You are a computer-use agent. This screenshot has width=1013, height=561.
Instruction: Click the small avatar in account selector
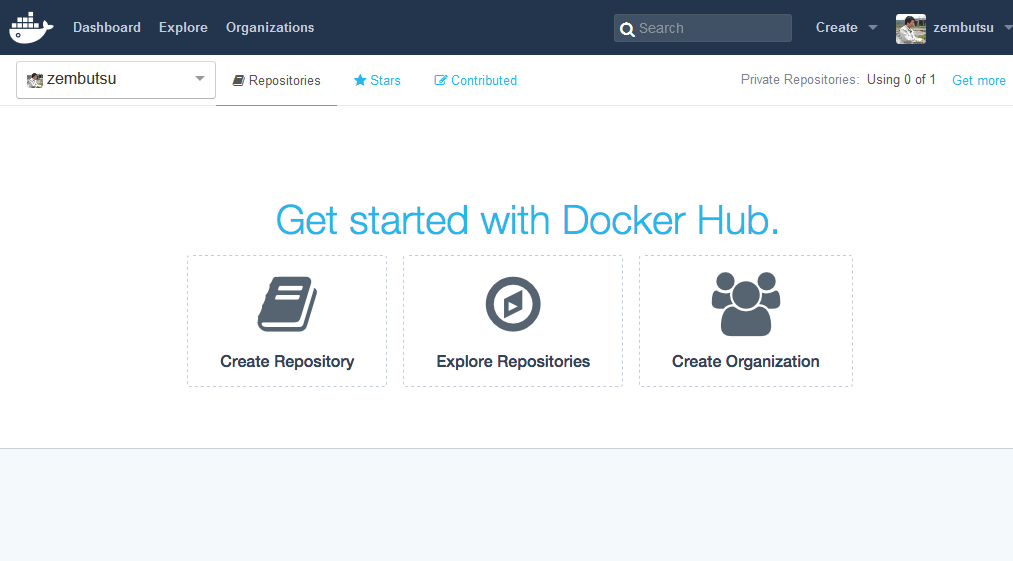pyautogui.click(x=35, y=80)
